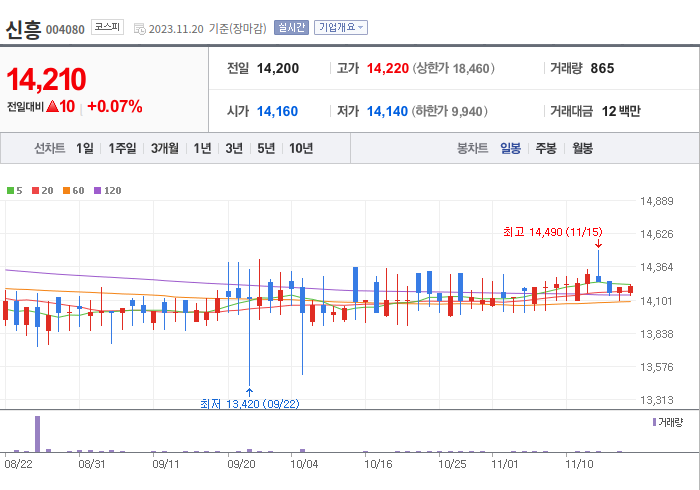Click the 09/20 date axis label
Screen dimensions: 700x490
click(x=241, y=464)
